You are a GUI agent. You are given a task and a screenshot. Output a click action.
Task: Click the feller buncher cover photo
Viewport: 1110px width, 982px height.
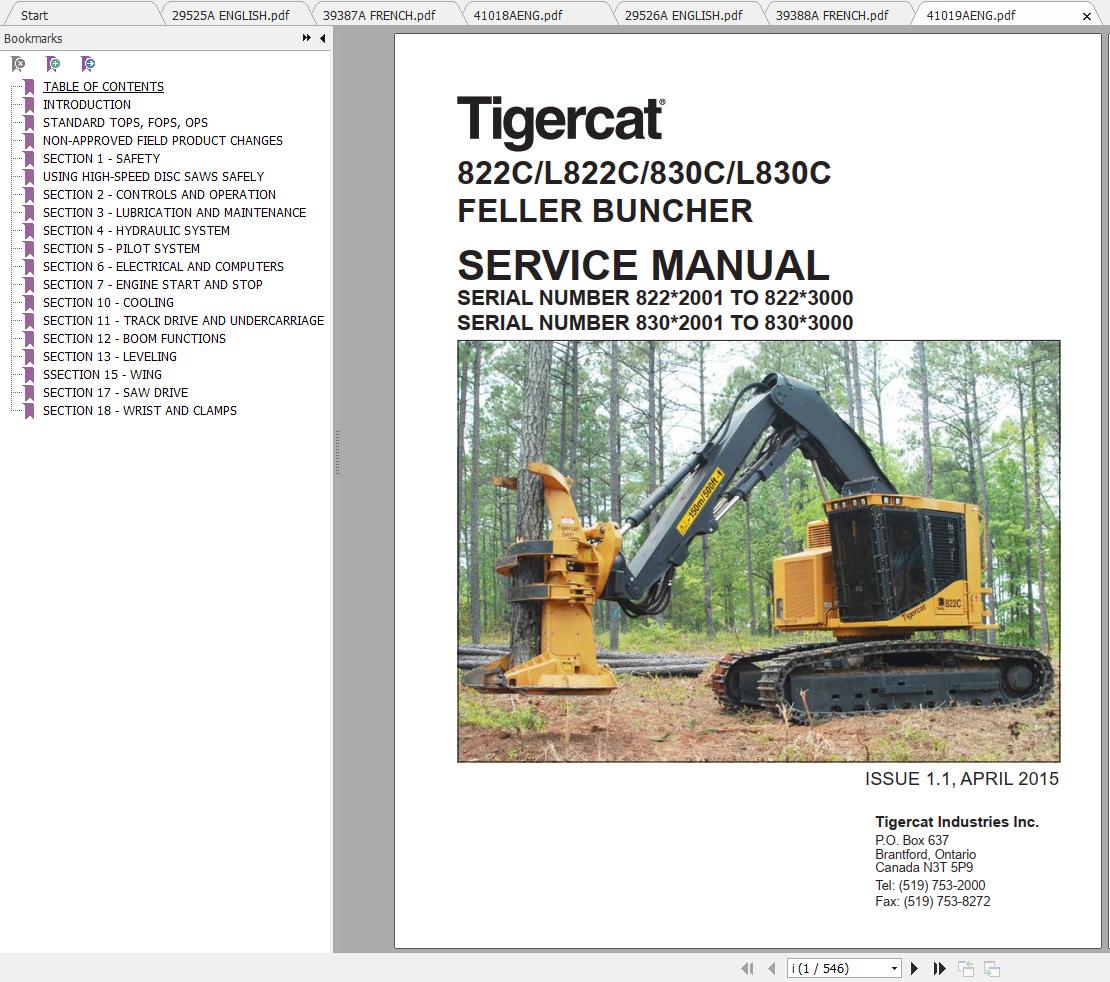[x=758, y=551]
